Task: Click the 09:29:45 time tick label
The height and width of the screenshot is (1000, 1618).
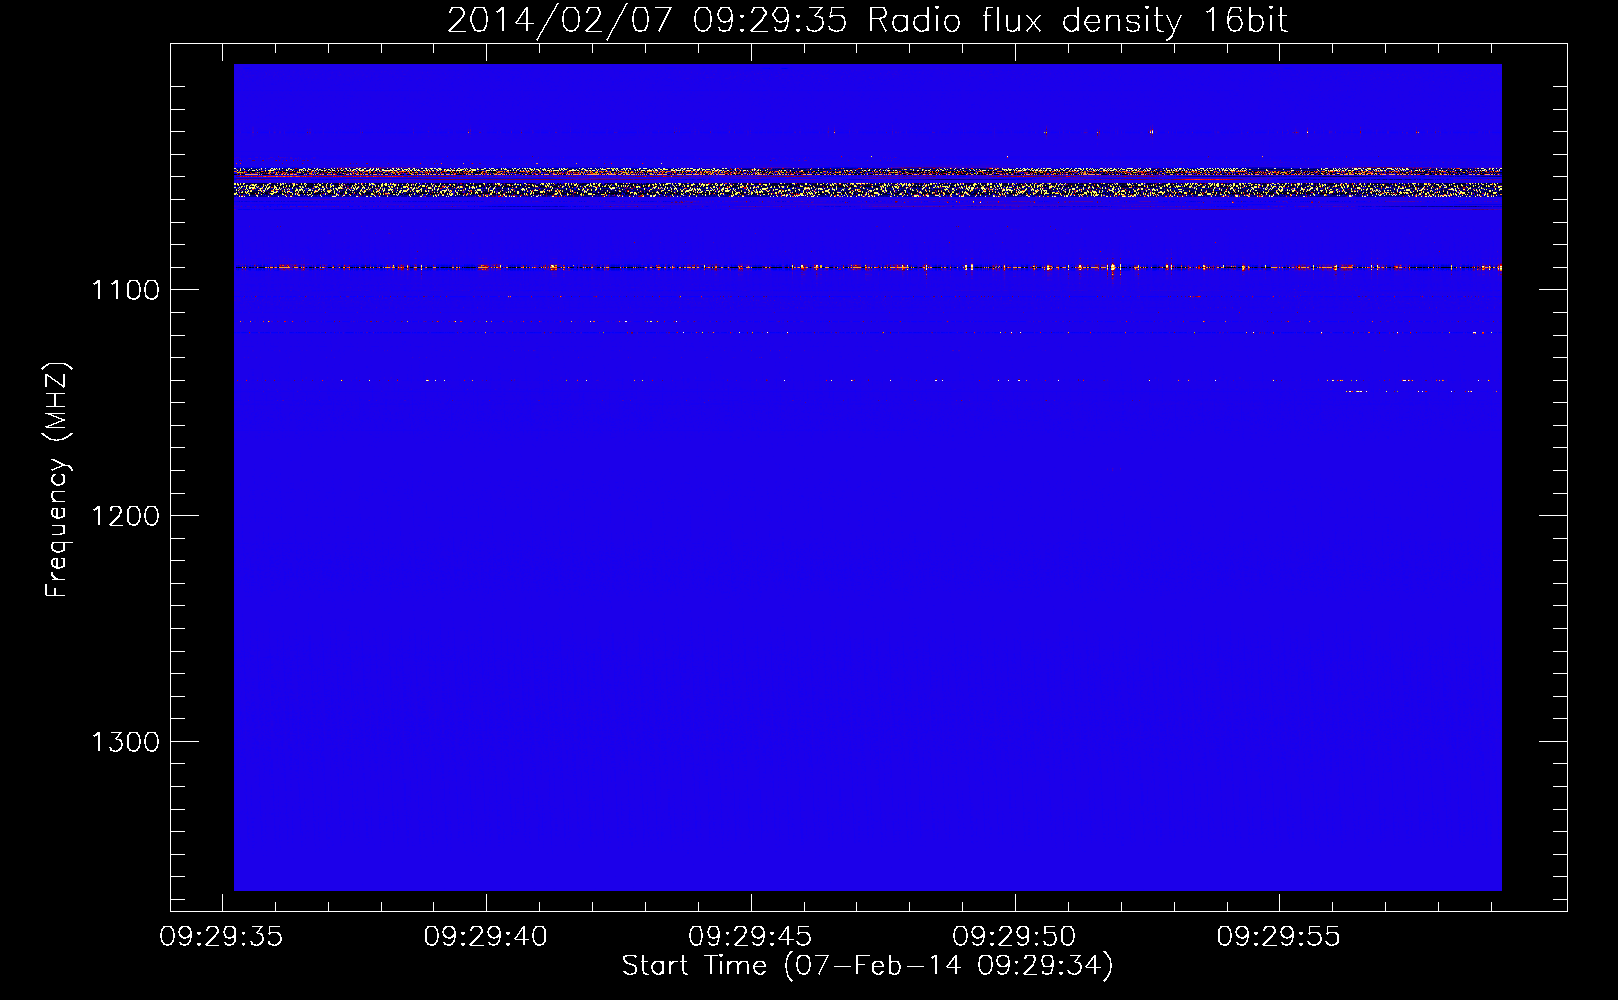Action: pyautogui.click(x=750, y=937)
